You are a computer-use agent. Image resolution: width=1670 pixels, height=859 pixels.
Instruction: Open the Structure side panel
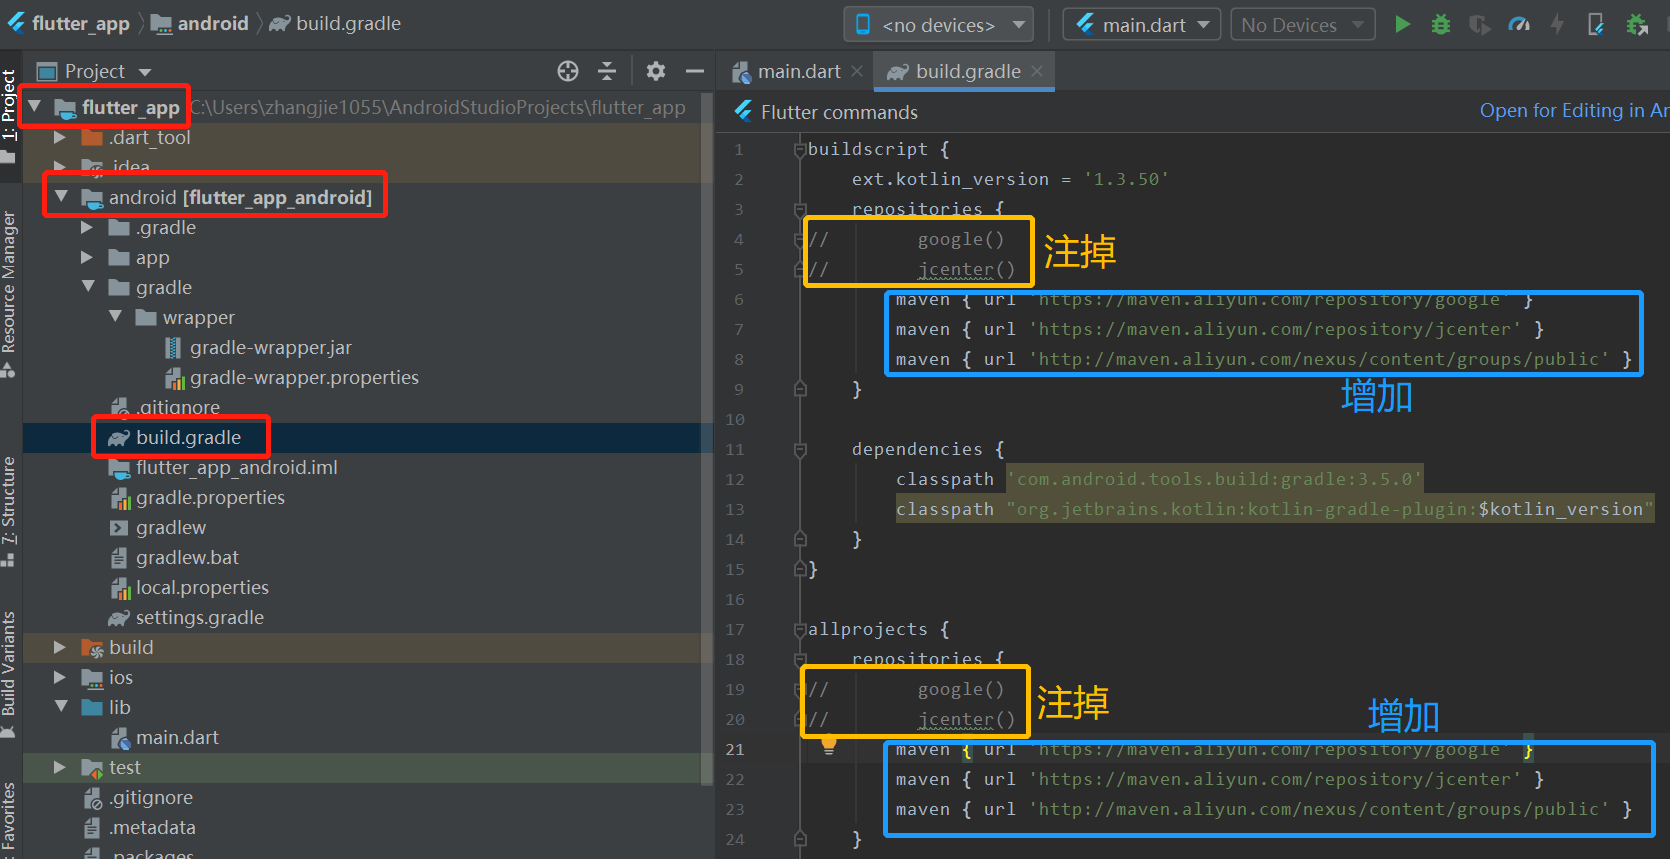click(9, 510)
